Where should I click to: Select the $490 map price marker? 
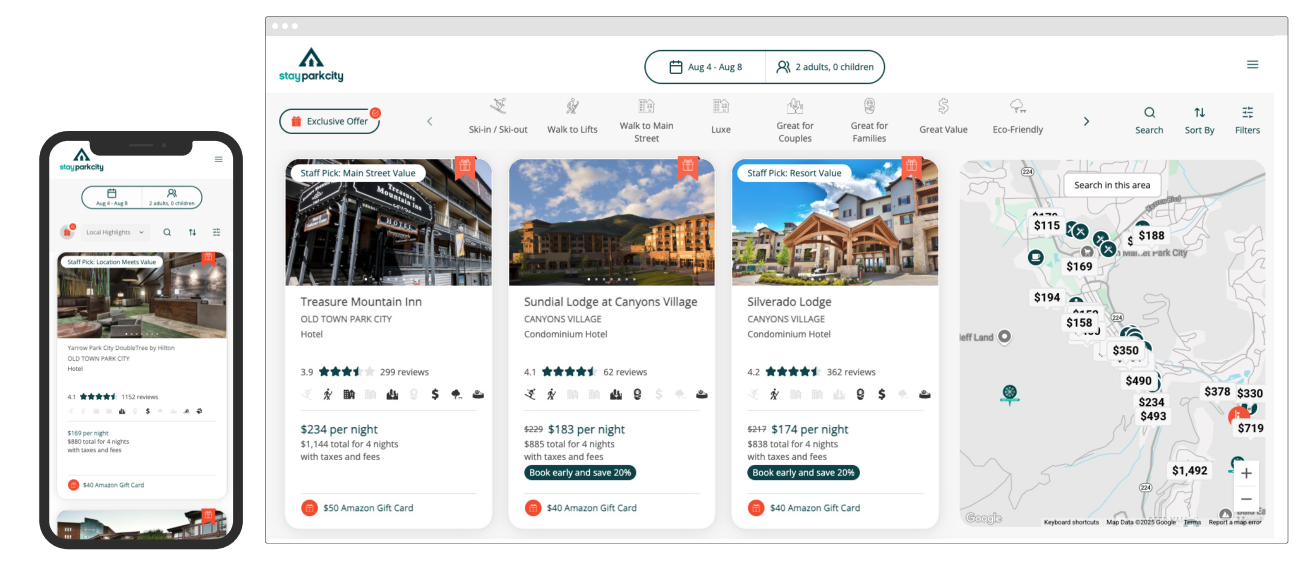coord(1139,381)
